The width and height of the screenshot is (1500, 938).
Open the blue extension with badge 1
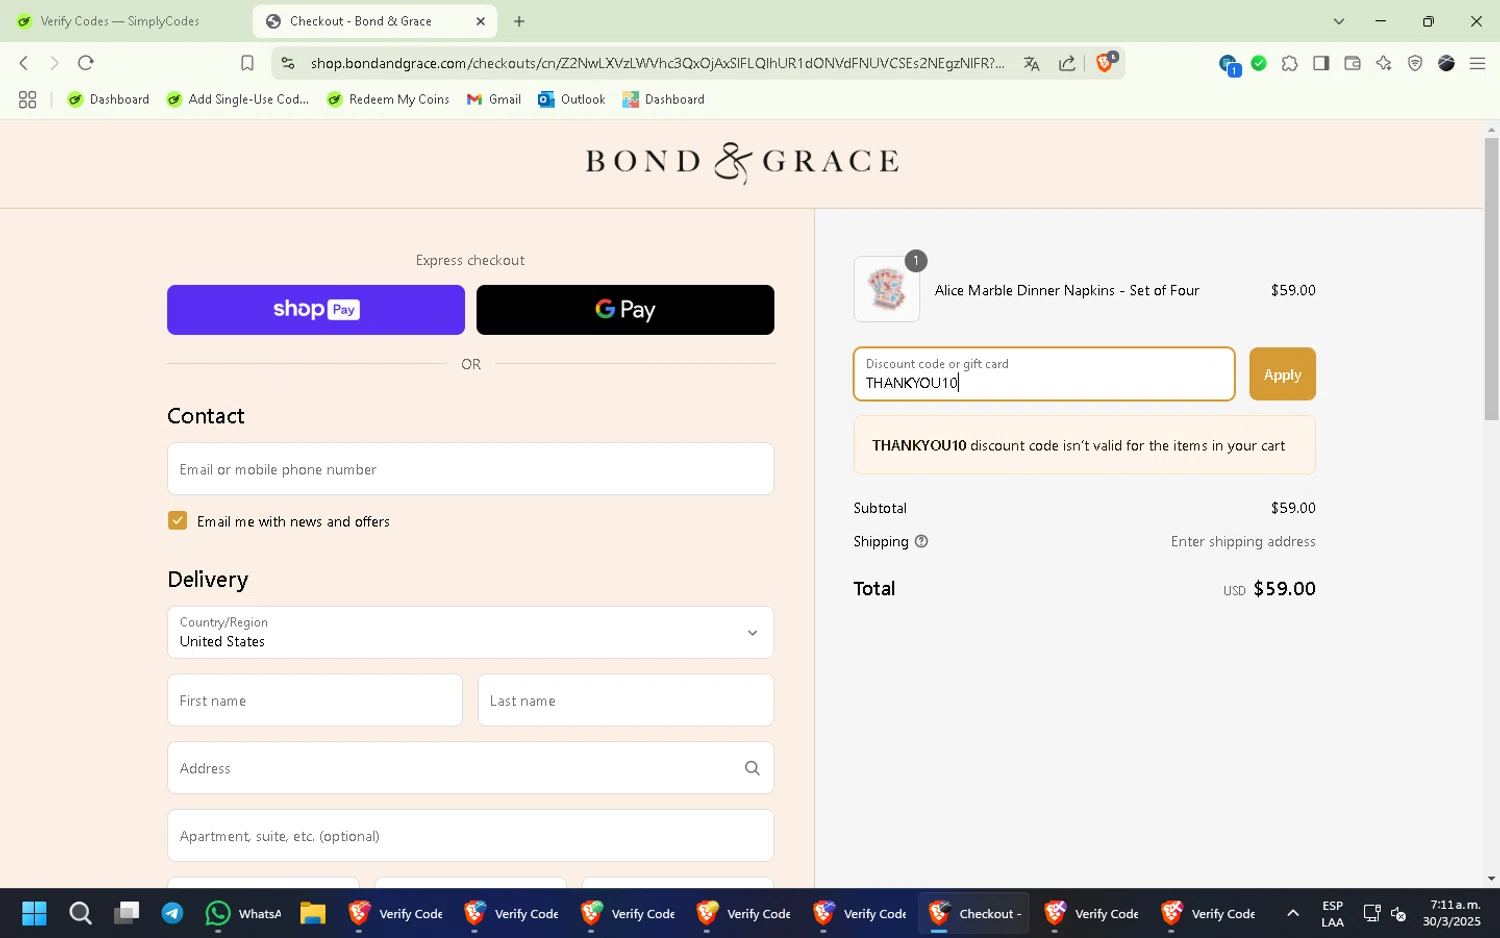1229,64
